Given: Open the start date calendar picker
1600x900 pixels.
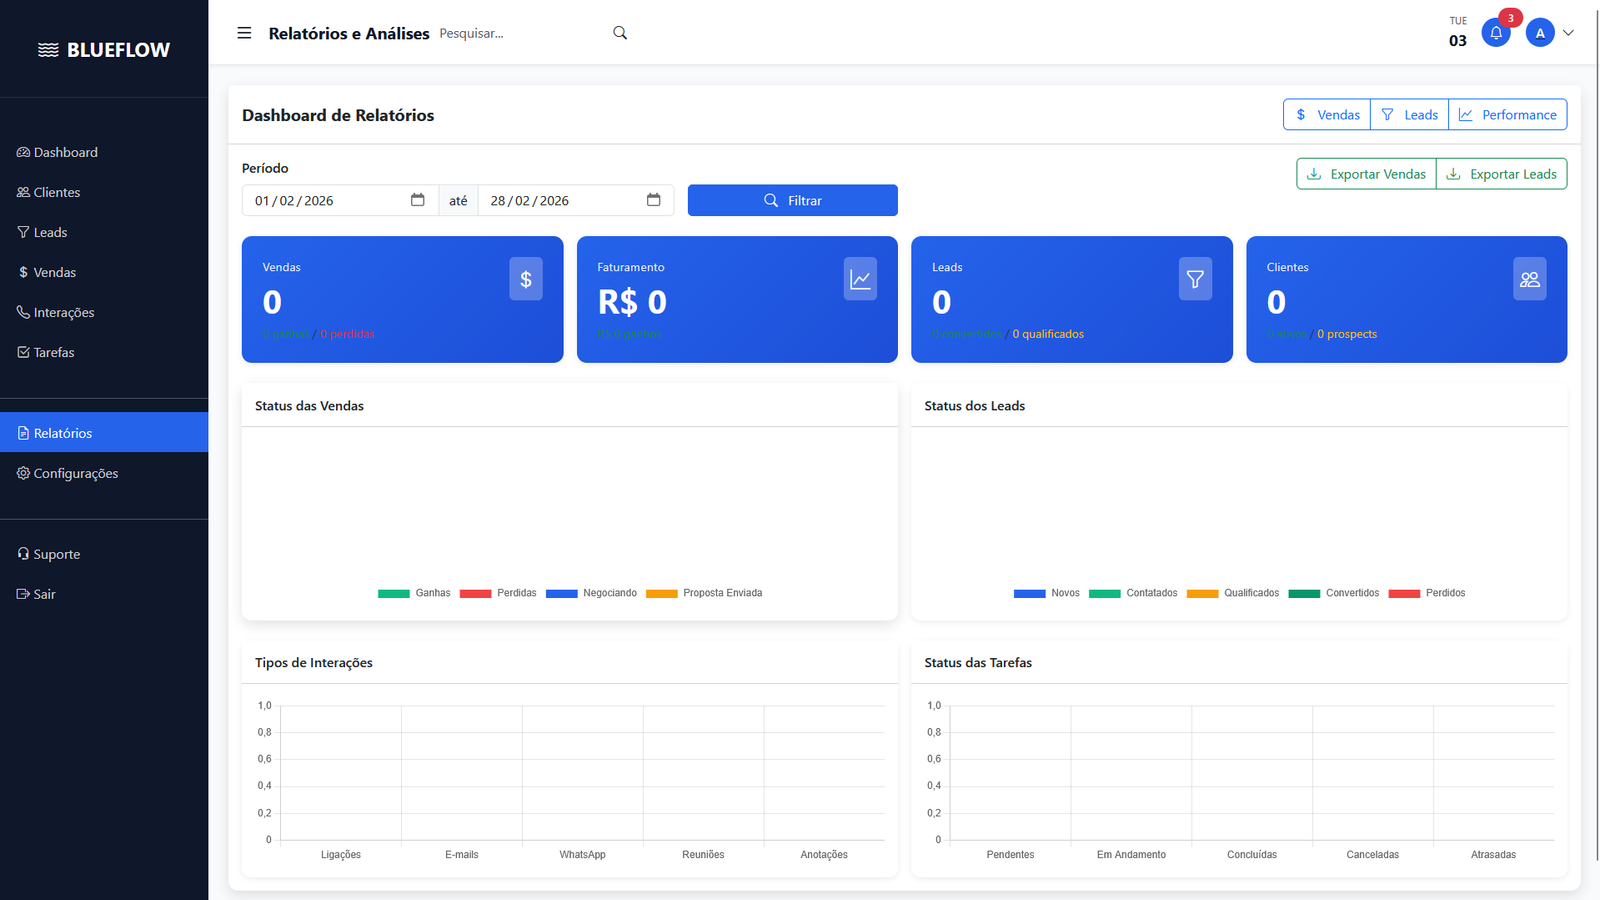Looking at the screenshot, I should [417, 200].
